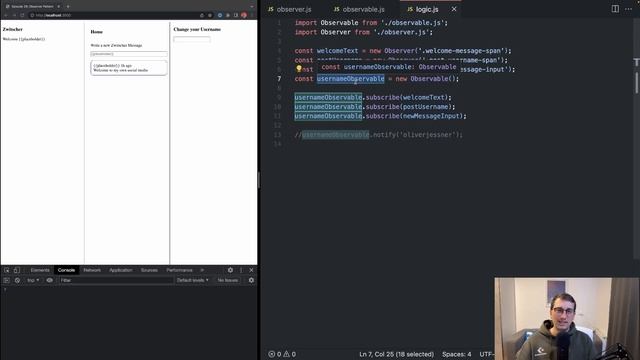This screenshot has width=640, height=360.
Task: Open Default levels dropdown
Action: tap(193, 280)
